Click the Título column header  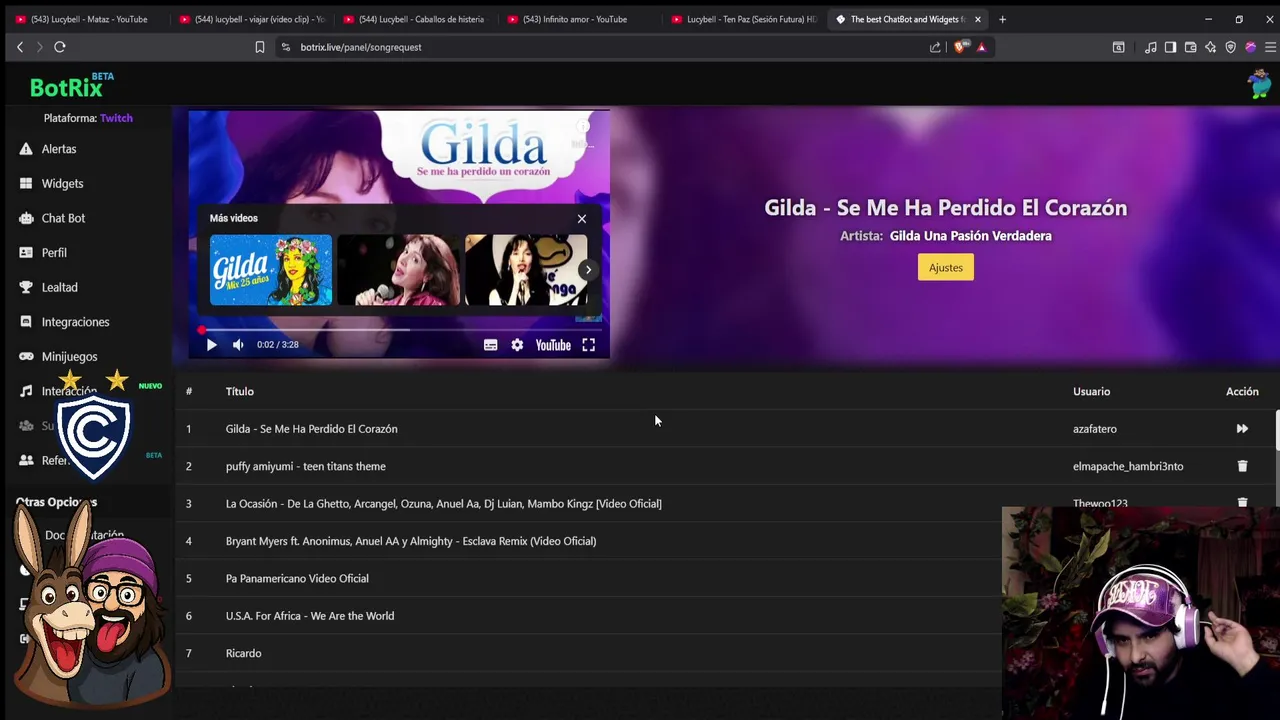pyautogui.click(x=240, y=391)
